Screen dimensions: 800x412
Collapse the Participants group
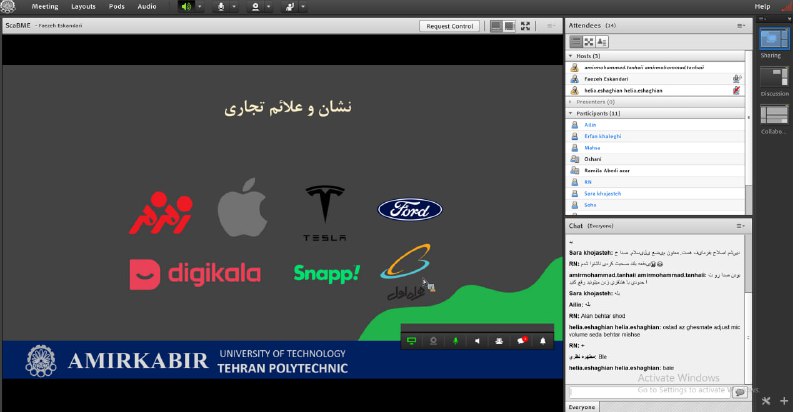[570, 113]
